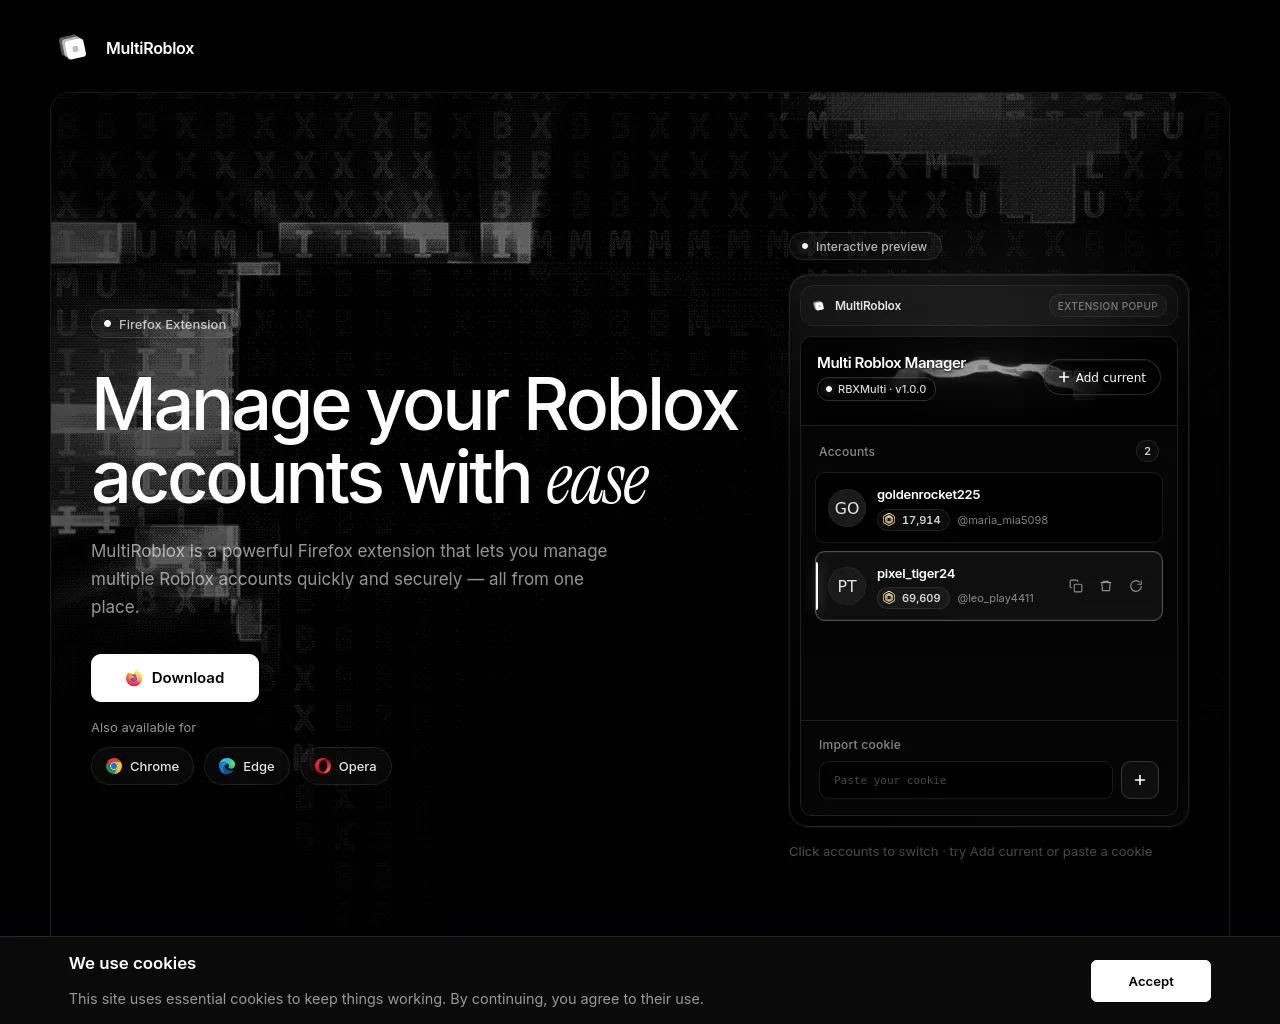Switch to goldenrocket225 account
The height and width of the screenshot is (1024, 1280).
tap(989, 507)
